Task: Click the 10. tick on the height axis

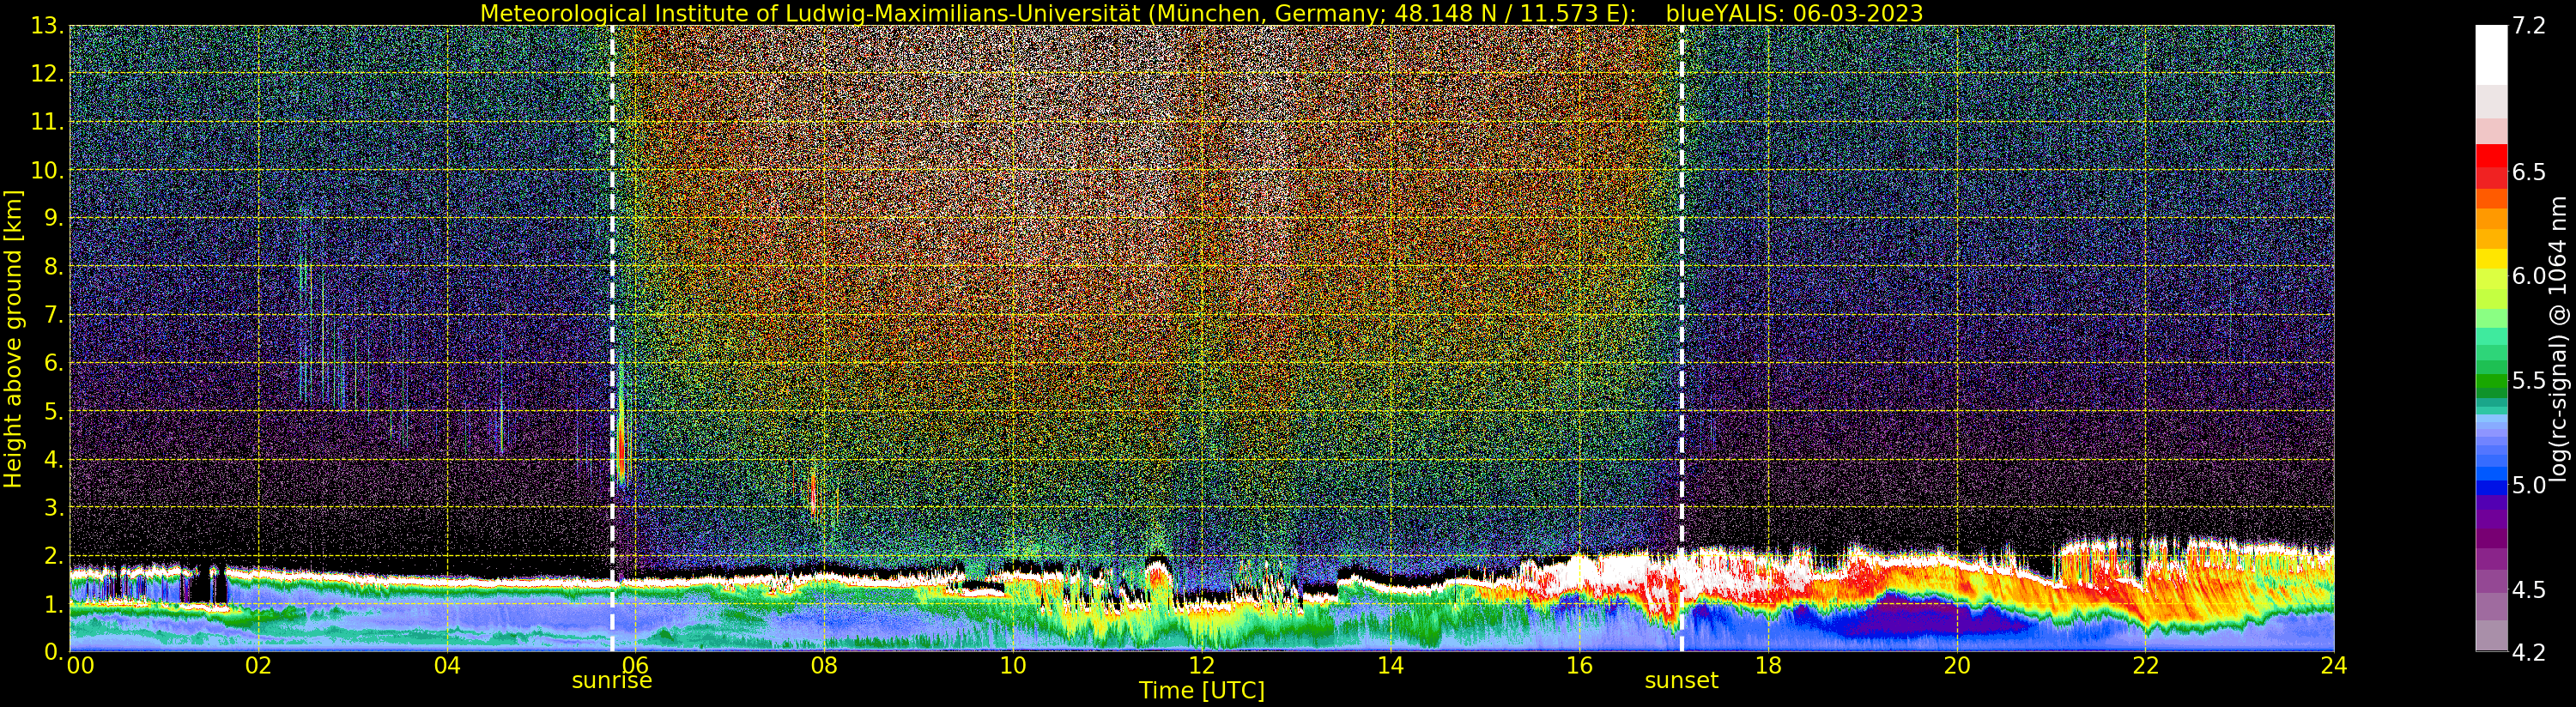Action: (x=48, y=170)
